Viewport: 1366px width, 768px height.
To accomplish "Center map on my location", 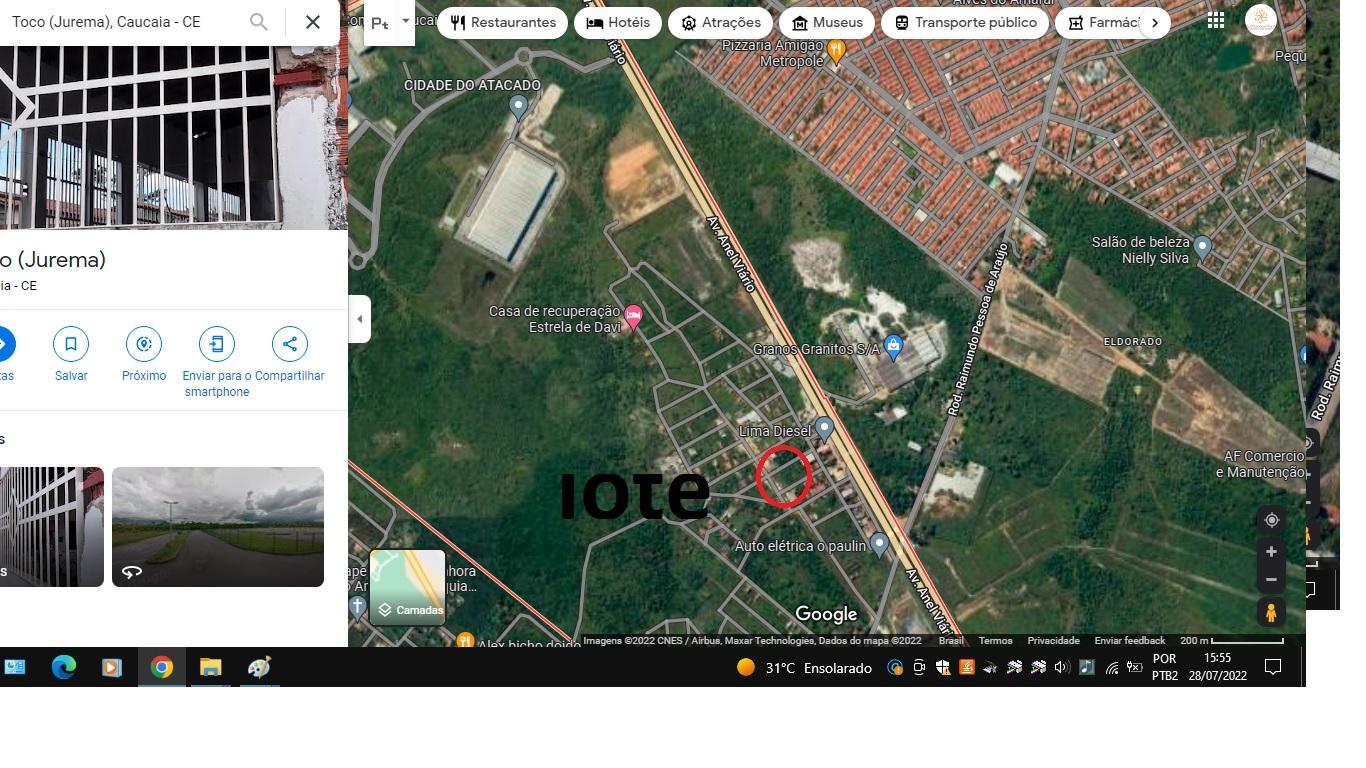I will pos(1271,520).
